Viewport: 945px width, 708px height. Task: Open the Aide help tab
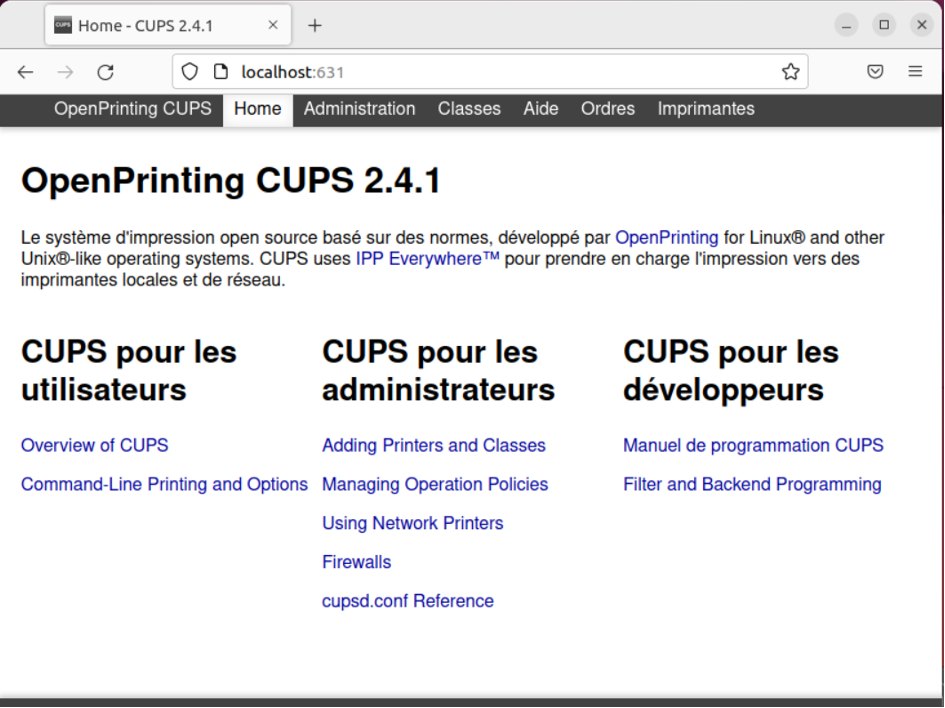point(540,109)
